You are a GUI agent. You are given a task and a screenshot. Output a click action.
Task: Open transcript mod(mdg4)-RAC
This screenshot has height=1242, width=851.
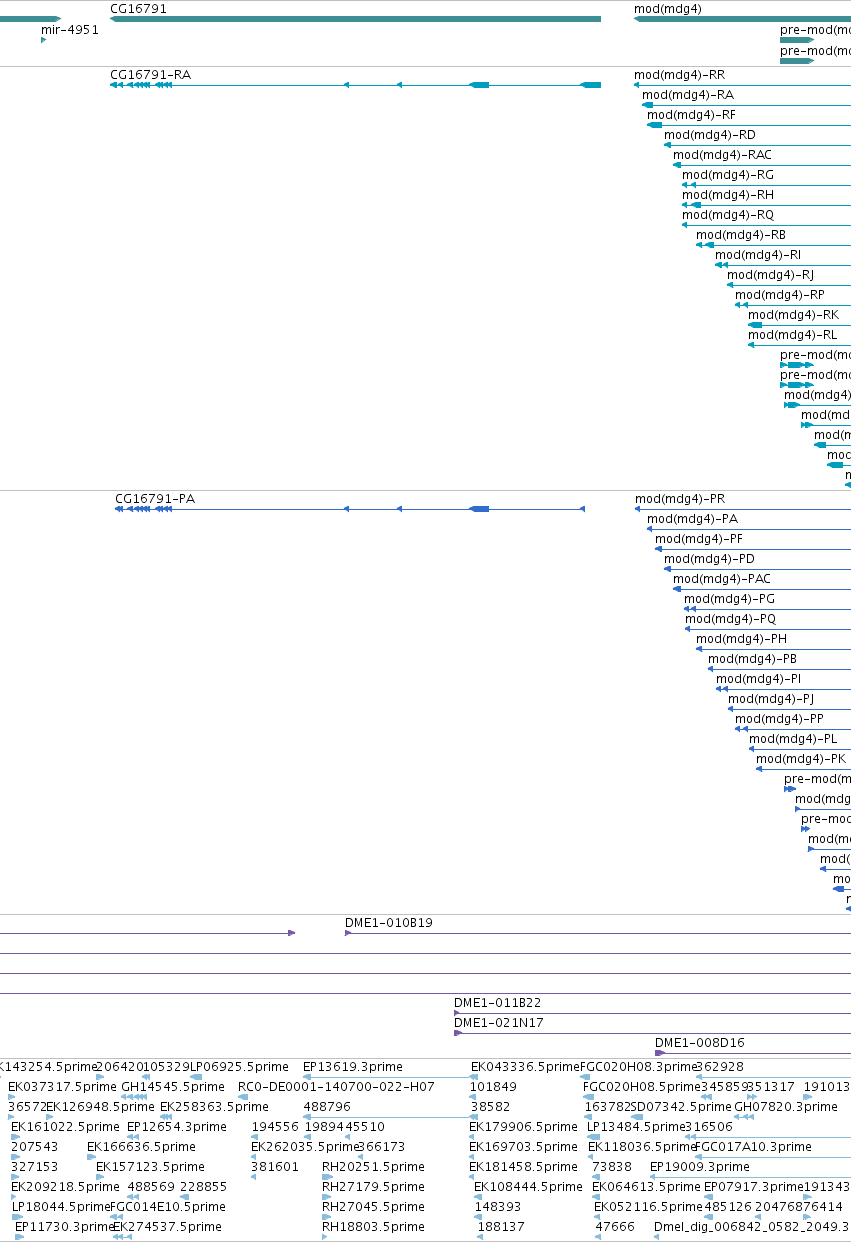[x=723, y=154]
